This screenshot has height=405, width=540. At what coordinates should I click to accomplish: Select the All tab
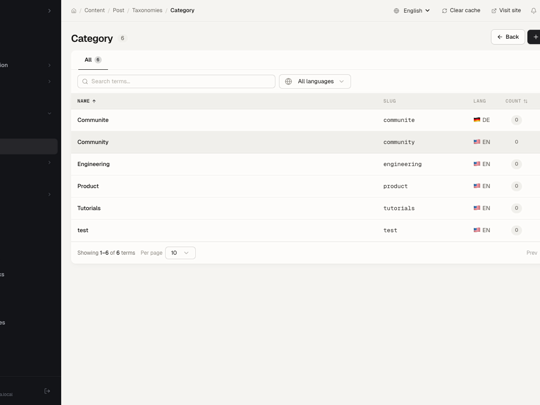click(93, 60)
